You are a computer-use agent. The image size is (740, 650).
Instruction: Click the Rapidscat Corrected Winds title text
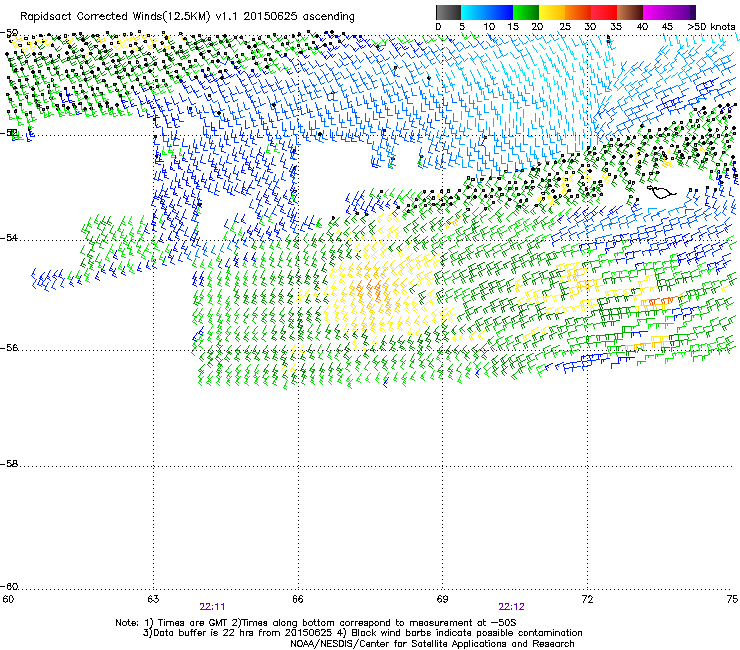(x=187, y=16)
